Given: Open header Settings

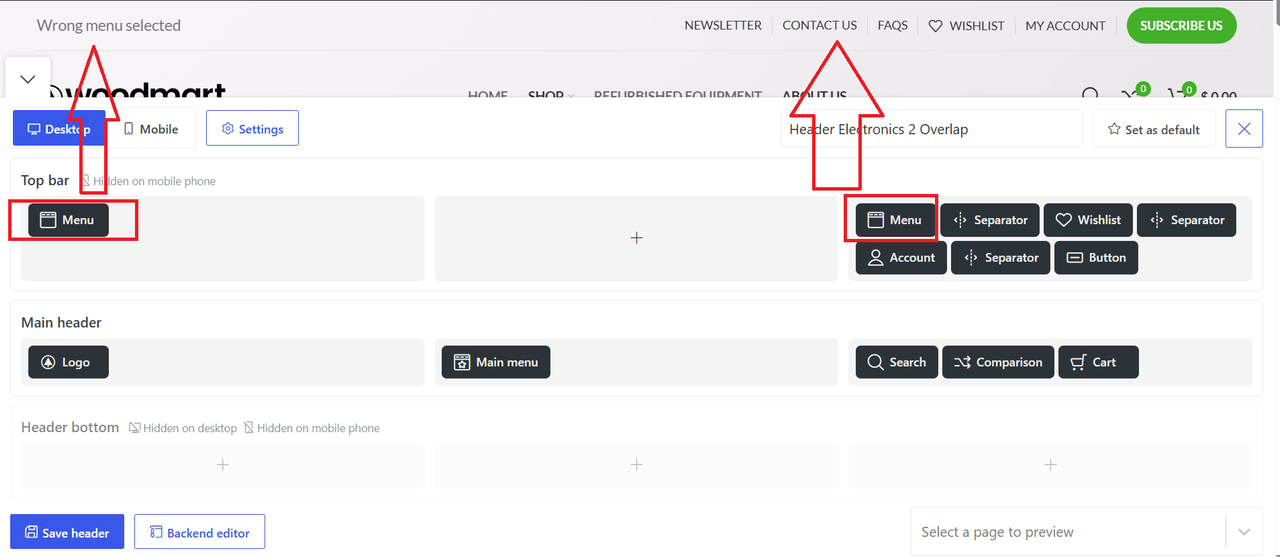Looking at the screenshot, I should pos(252,129).
